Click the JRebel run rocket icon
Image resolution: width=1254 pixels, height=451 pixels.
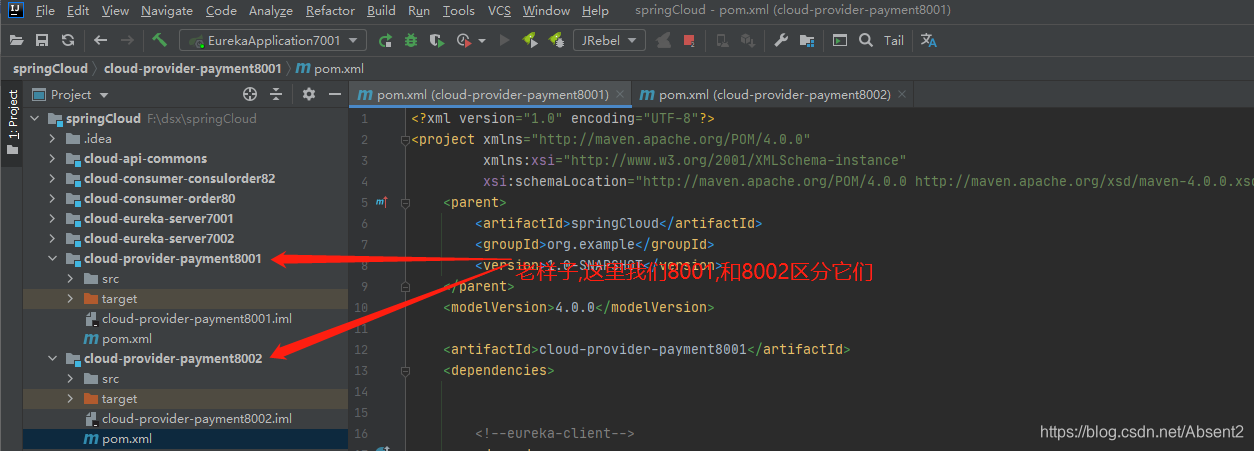pos(531,40)
